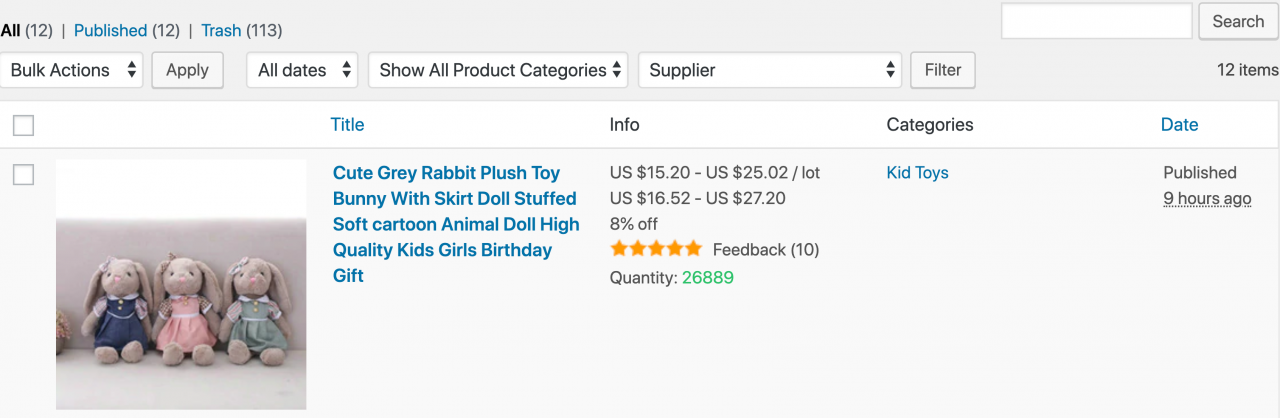Click the 9 hours ago timestamp
The height and width of the screenshot is (418, 1280).
pos(1207,198)
